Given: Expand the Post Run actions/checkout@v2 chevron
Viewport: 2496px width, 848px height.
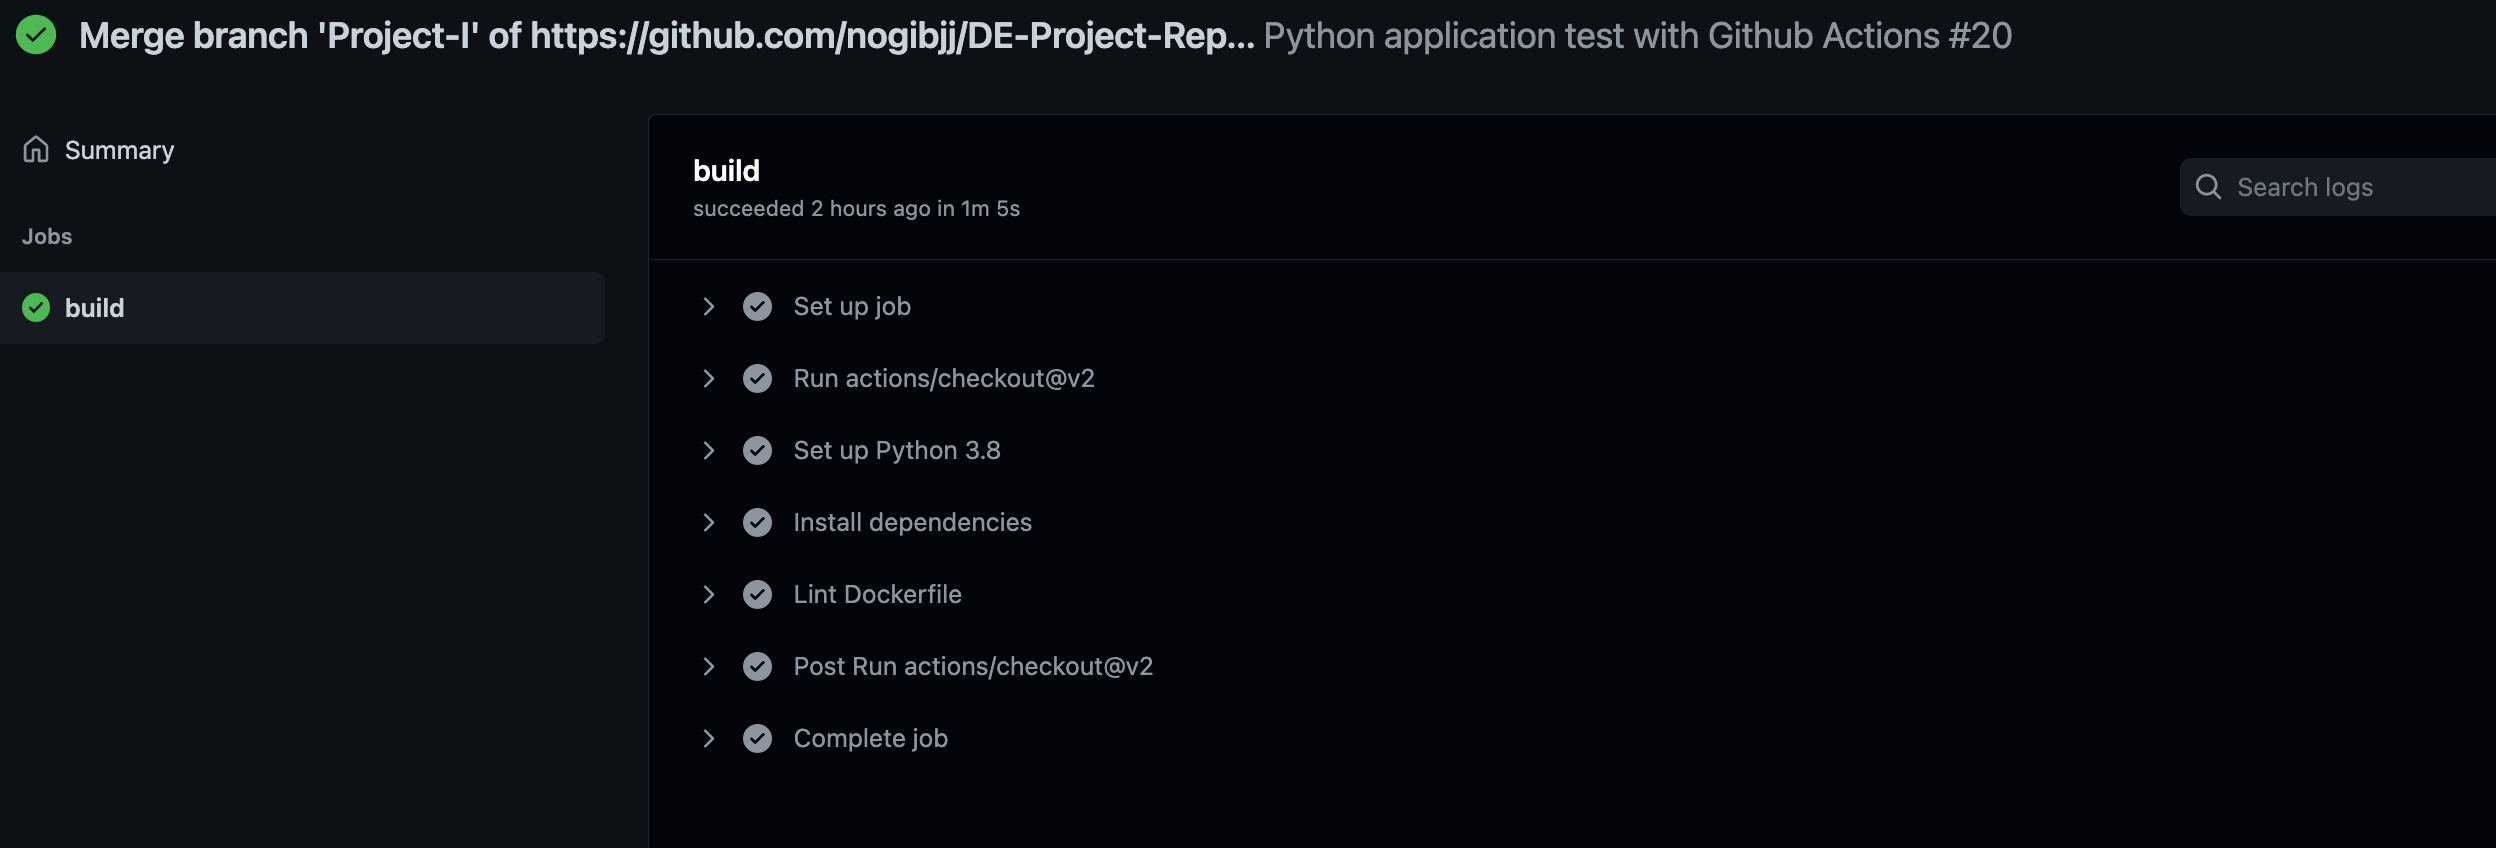Looking at the screenshot, I should (709, 667).
